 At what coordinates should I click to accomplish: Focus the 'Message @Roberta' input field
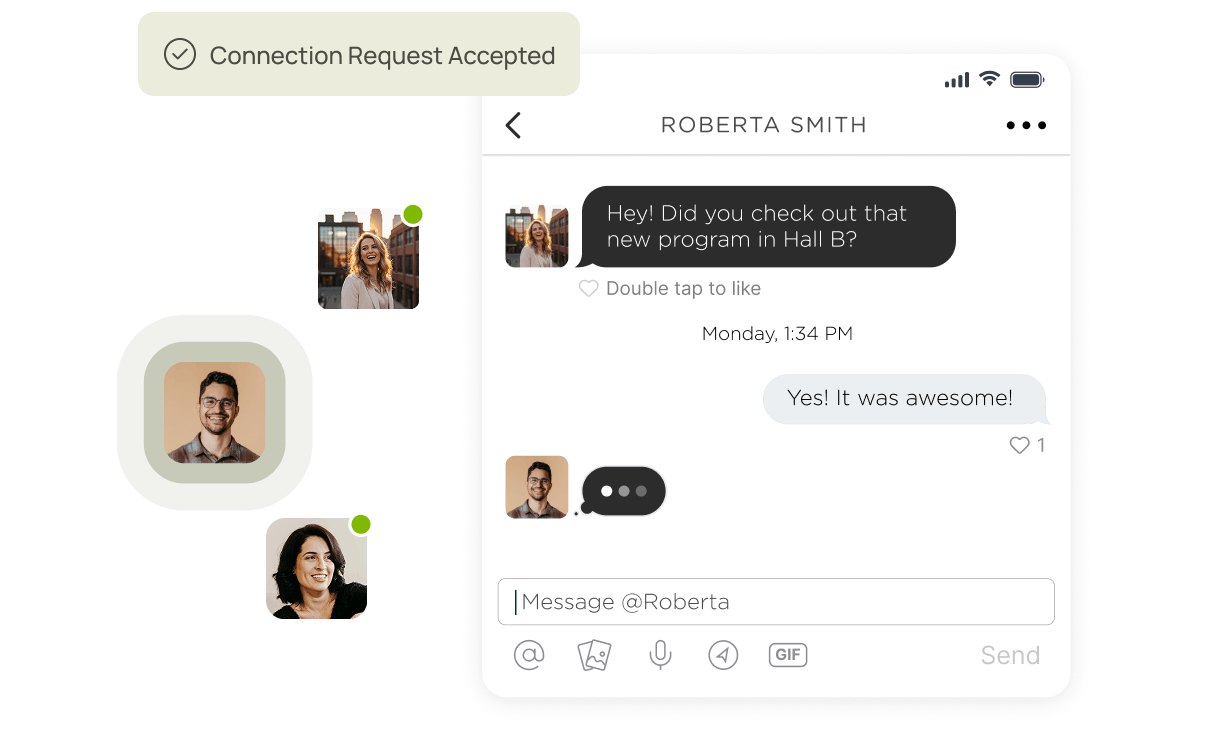click(776, 602)
